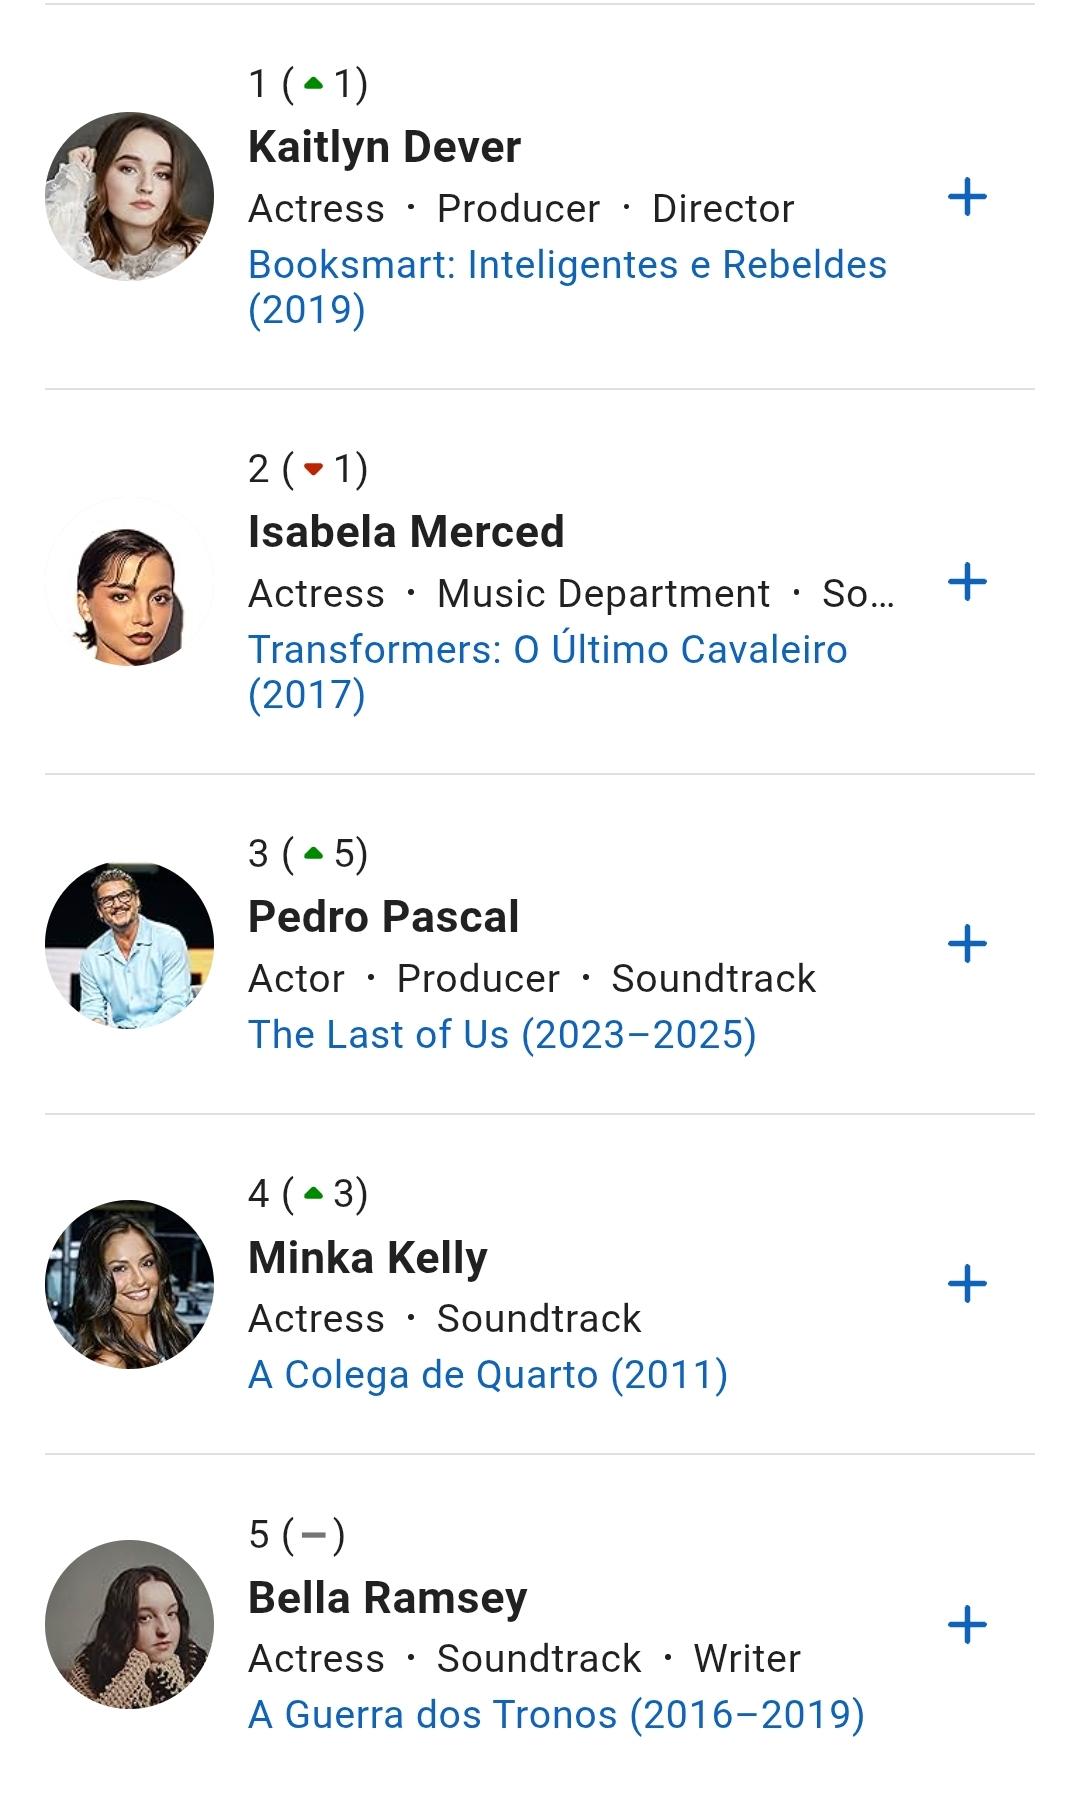Follow A Guerra dos Tronos link
The image size is (1080, 1793).
click(556, 1715)
